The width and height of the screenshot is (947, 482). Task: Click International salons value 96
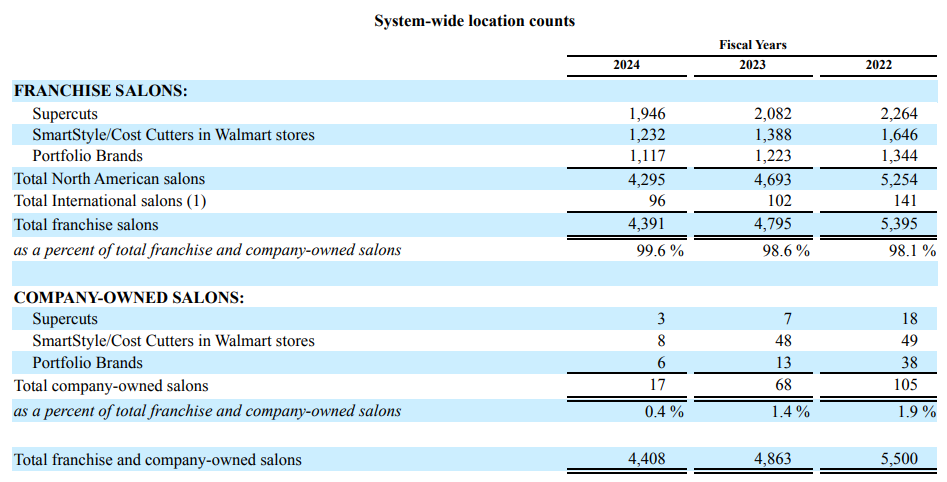click(x=656, y=201)
